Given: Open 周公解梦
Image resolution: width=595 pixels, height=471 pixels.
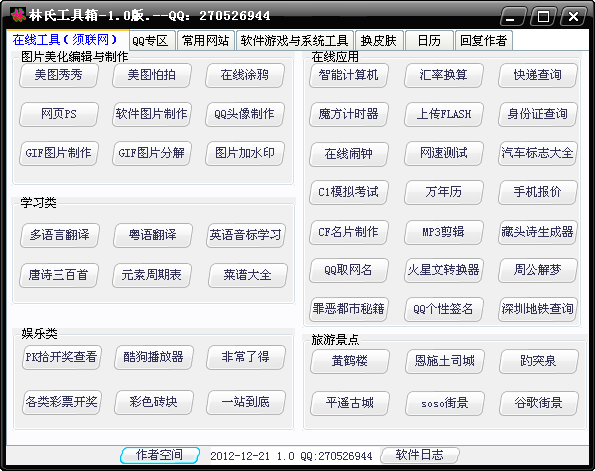Looking at the screenshot, I should tap(538, 271).
